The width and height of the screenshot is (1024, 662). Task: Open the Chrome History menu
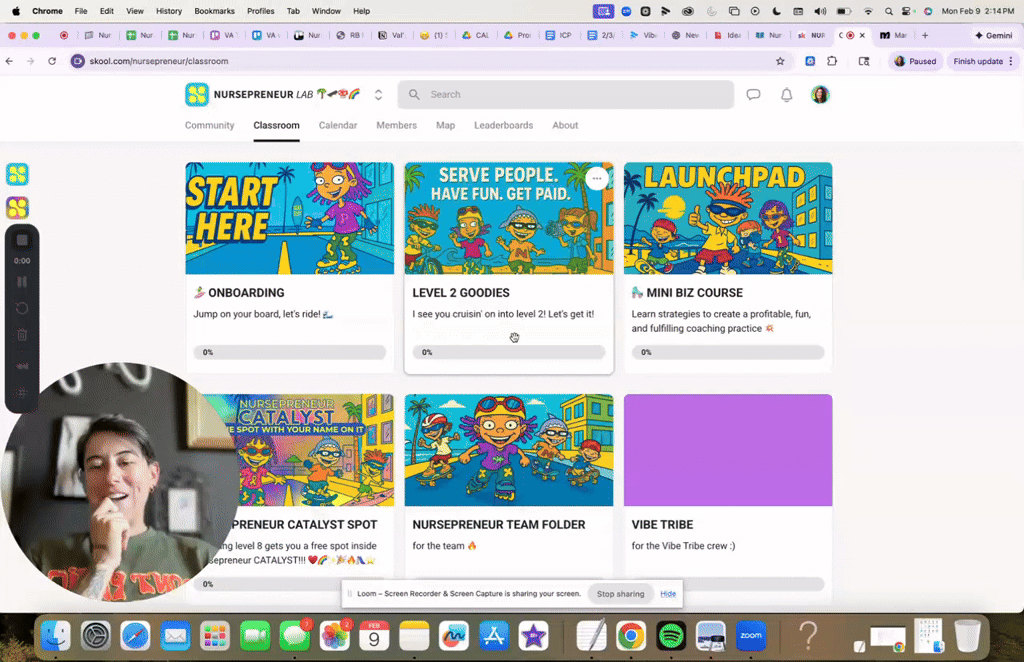pyautogui.click(x=168, y=11)
